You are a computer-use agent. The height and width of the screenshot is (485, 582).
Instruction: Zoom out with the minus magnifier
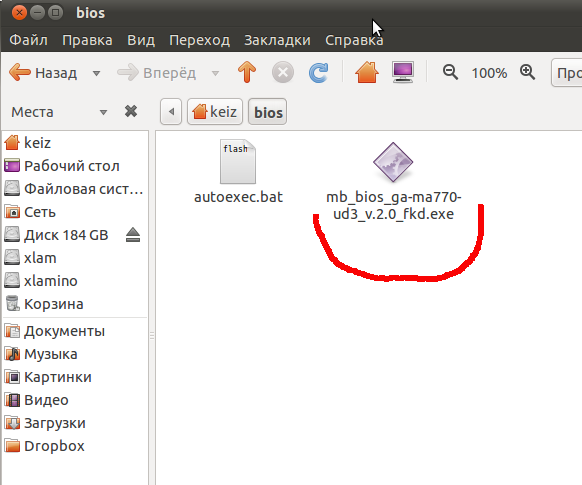click(450, 72)
